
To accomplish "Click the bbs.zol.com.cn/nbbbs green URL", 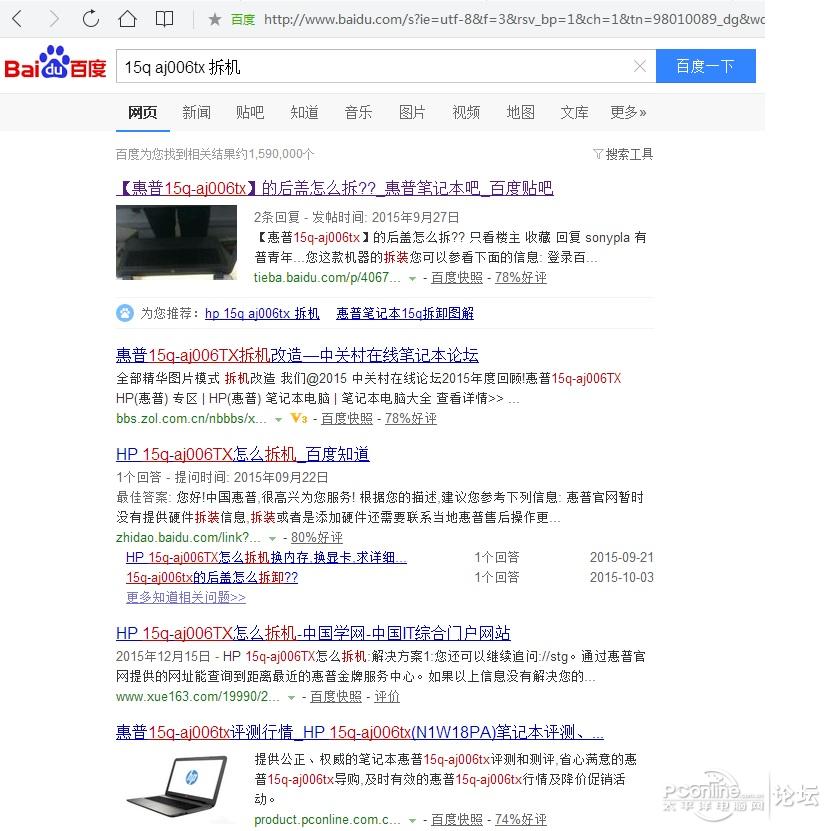I will coord(191,419).
